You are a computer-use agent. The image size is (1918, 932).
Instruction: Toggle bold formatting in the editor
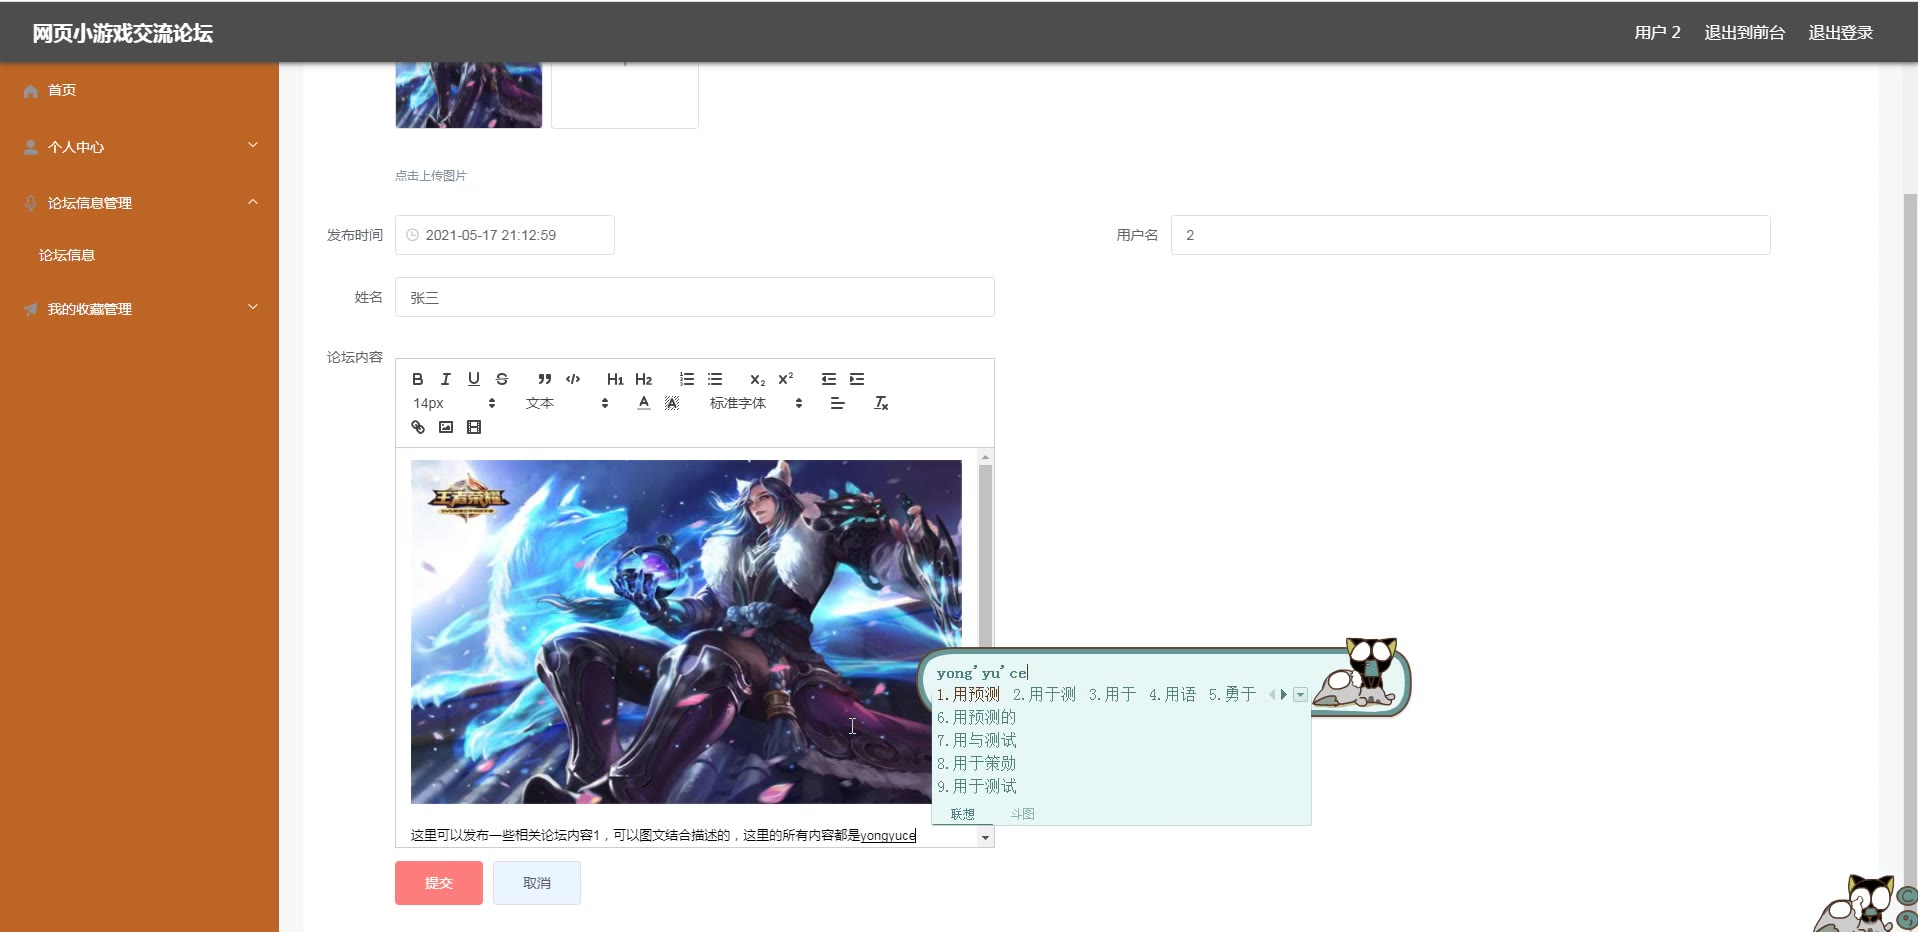[x=418, y=379]
